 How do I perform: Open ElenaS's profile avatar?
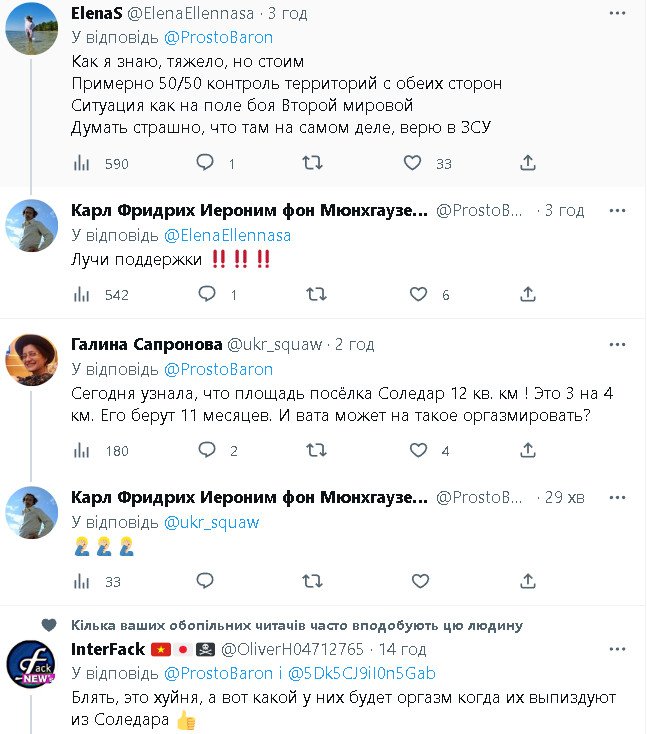[x=31, y=28]
